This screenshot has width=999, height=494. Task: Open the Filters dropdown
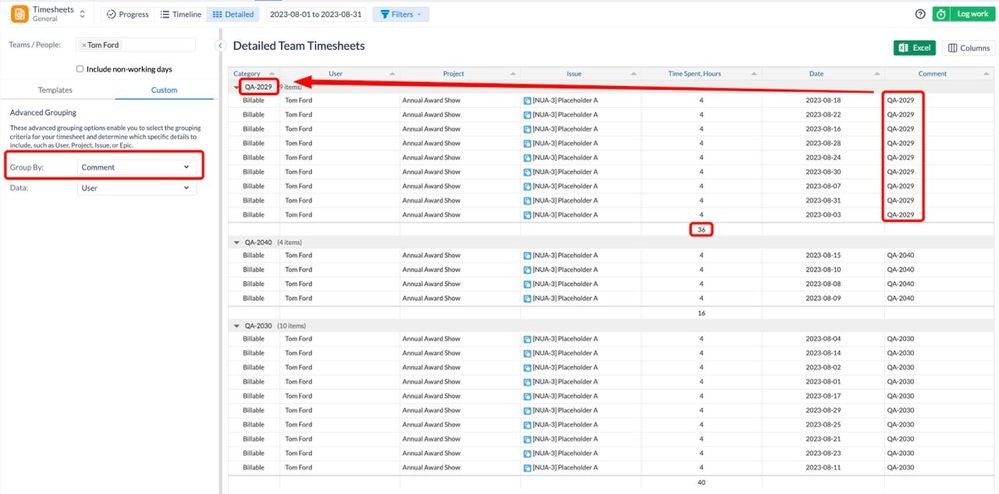click(401, 14)
